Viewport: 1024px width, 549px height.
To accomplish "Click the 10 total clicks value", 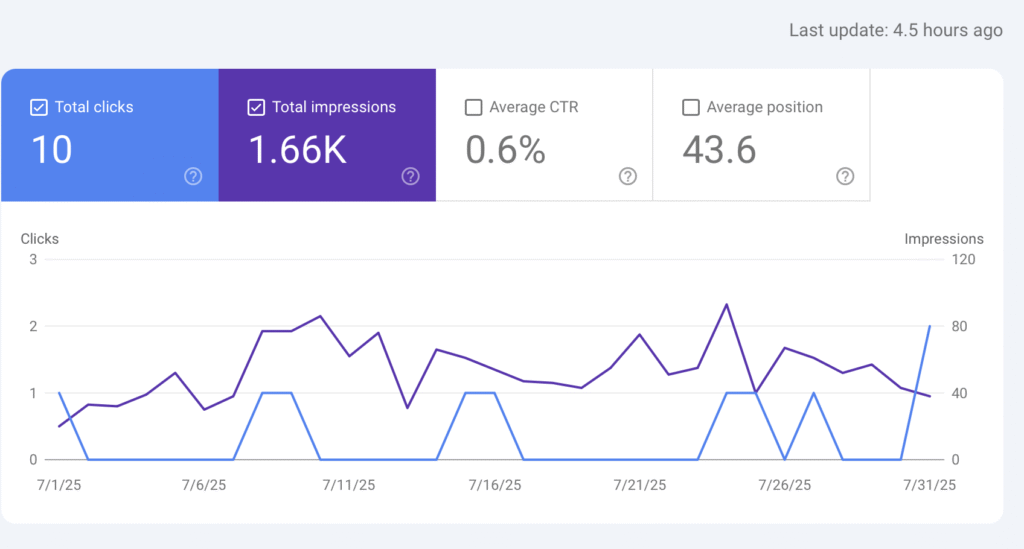I will [52, 150].
